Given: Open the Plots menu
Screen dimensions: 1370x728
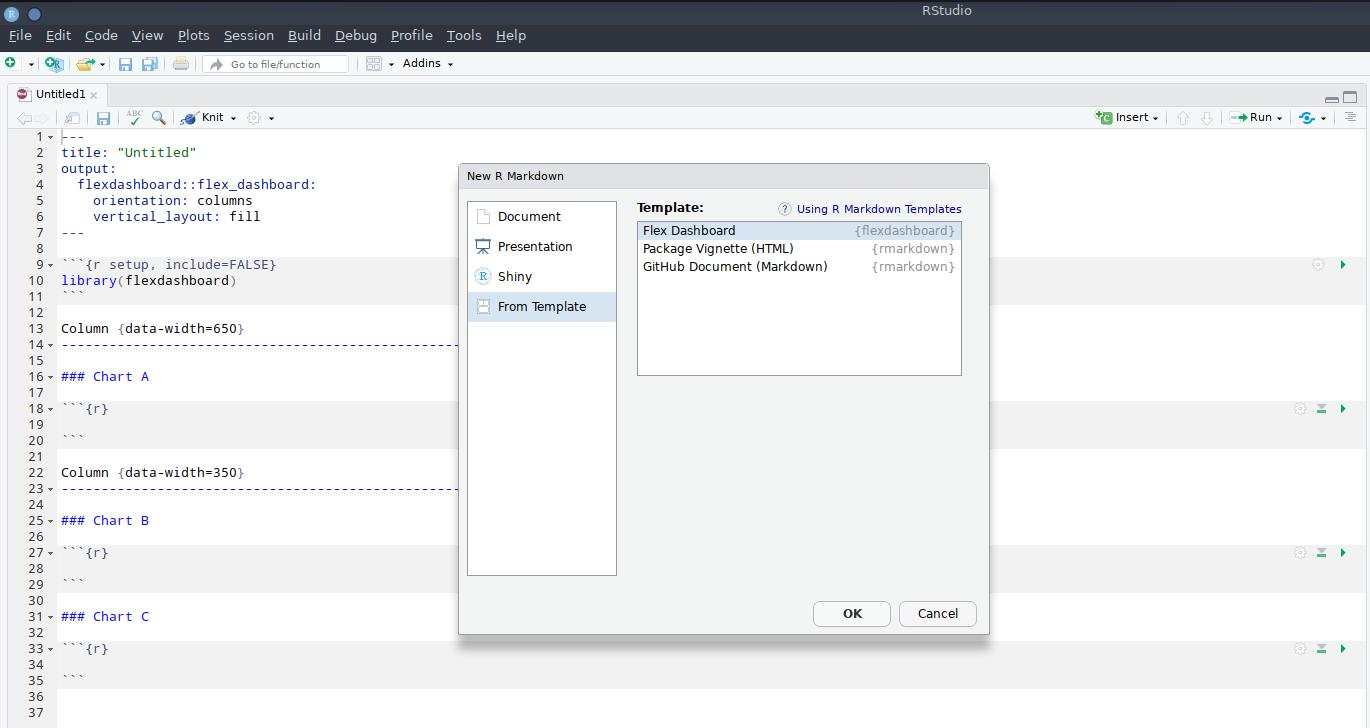Looking at the screenshot, I should point(193,35).
